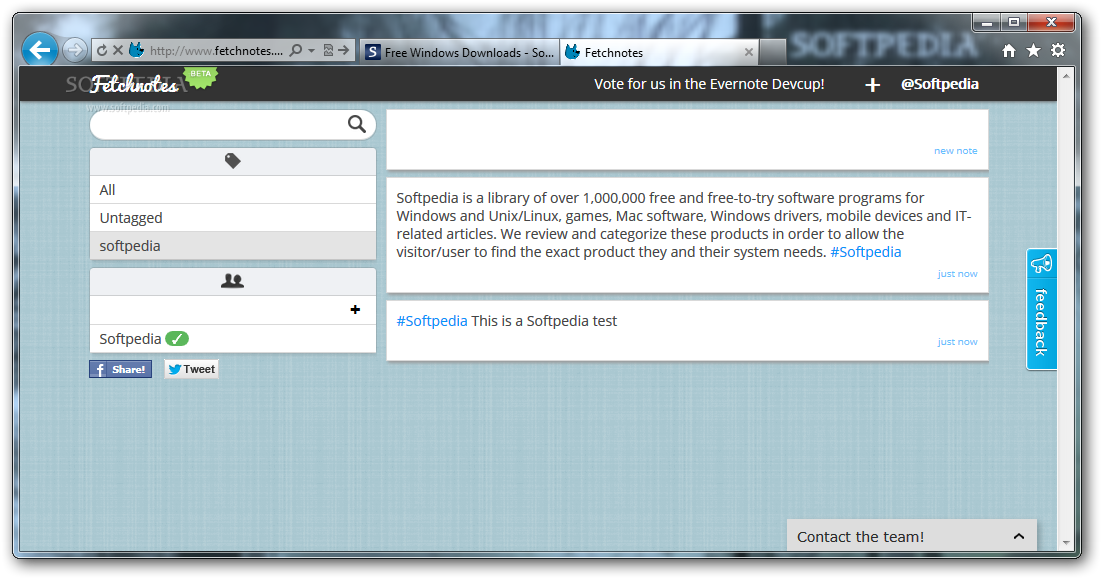This screenshot has height=579, width=1102.
Task: Click the address bar search magnifier icon
Action: click(296, 51)
